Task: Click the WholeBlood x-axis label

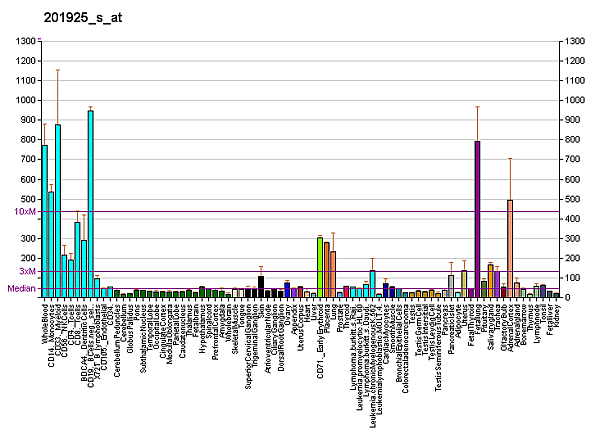Action: (46, 323)
